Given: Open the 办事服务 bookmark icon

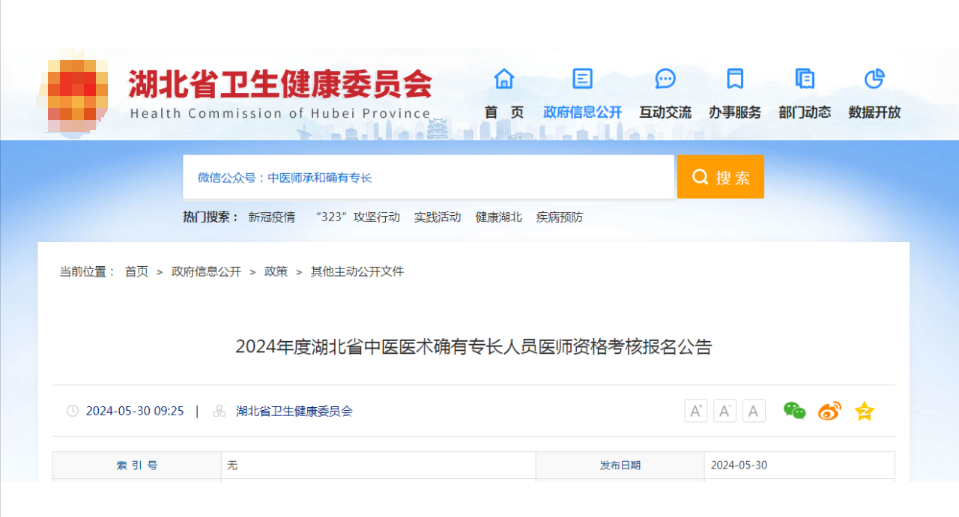Looking at the screenshot, I should coord(735,79).
